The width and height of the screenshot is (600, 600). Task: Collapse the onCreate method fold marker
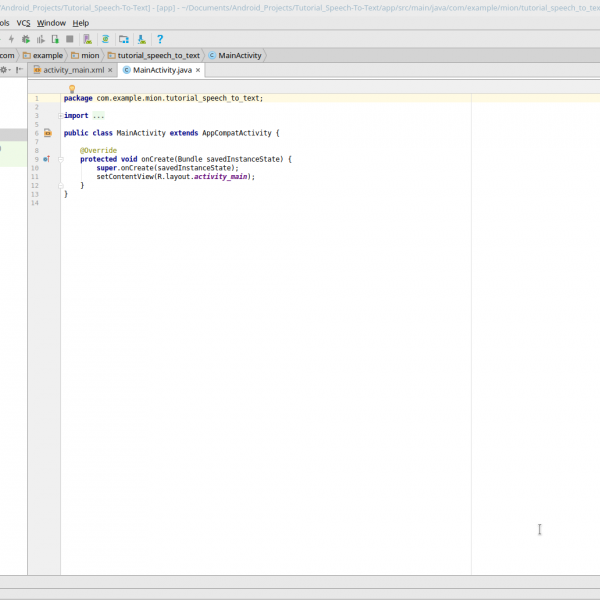[62, 159]
